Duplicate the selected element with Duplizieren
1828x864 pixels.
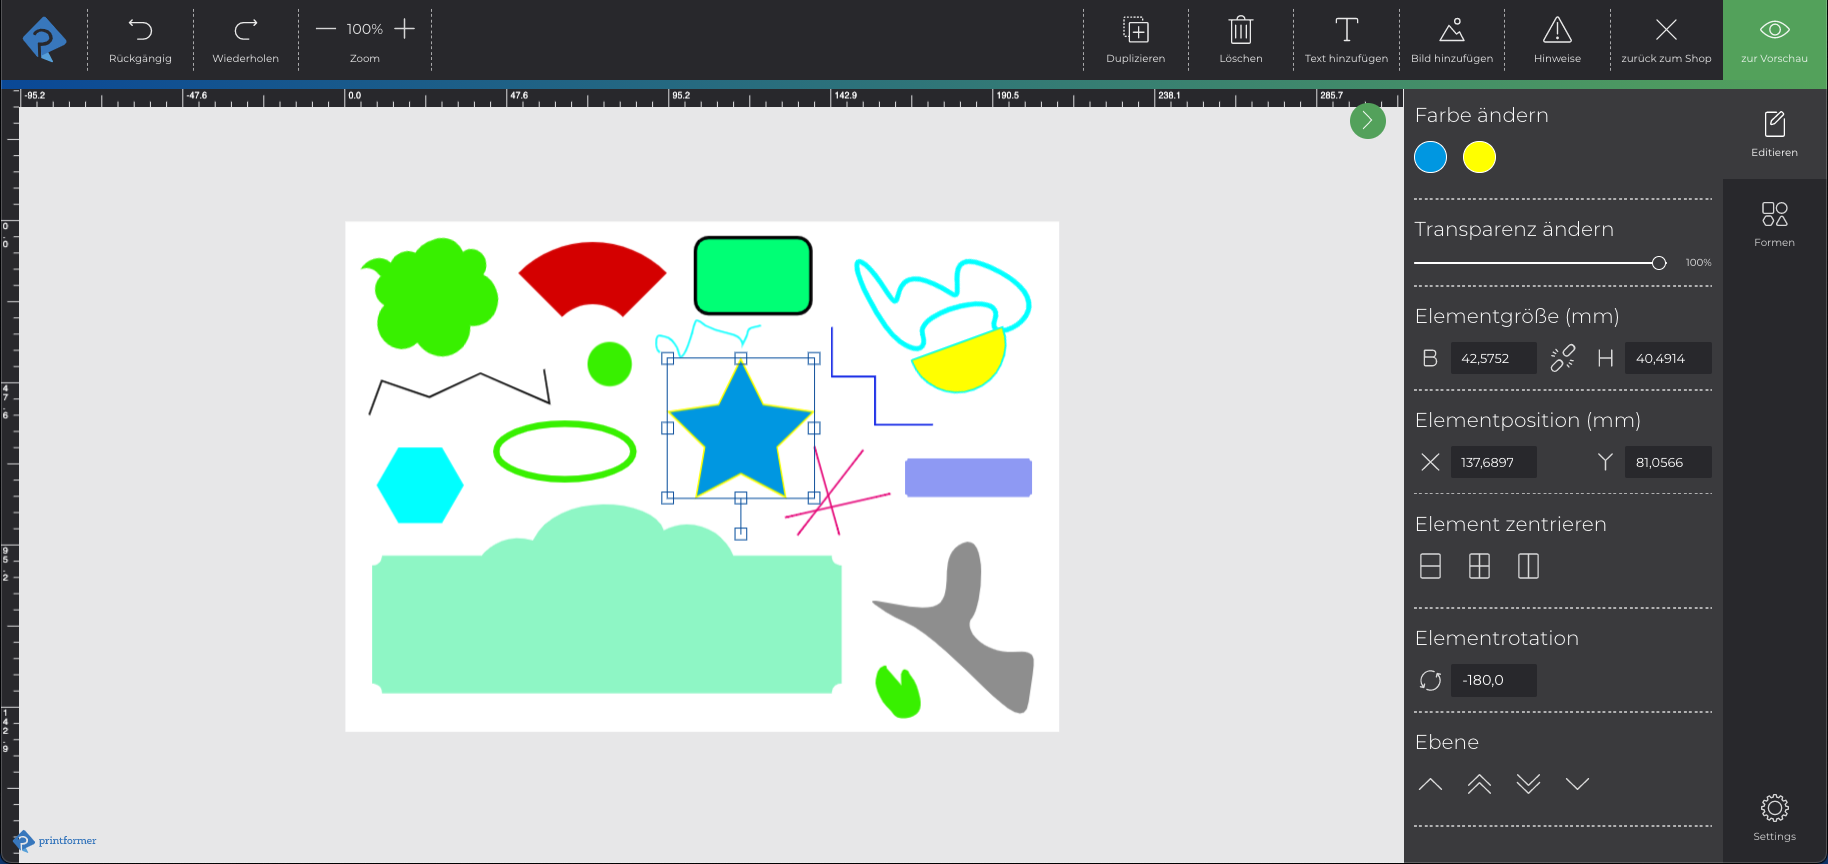tap(1136, 31)
